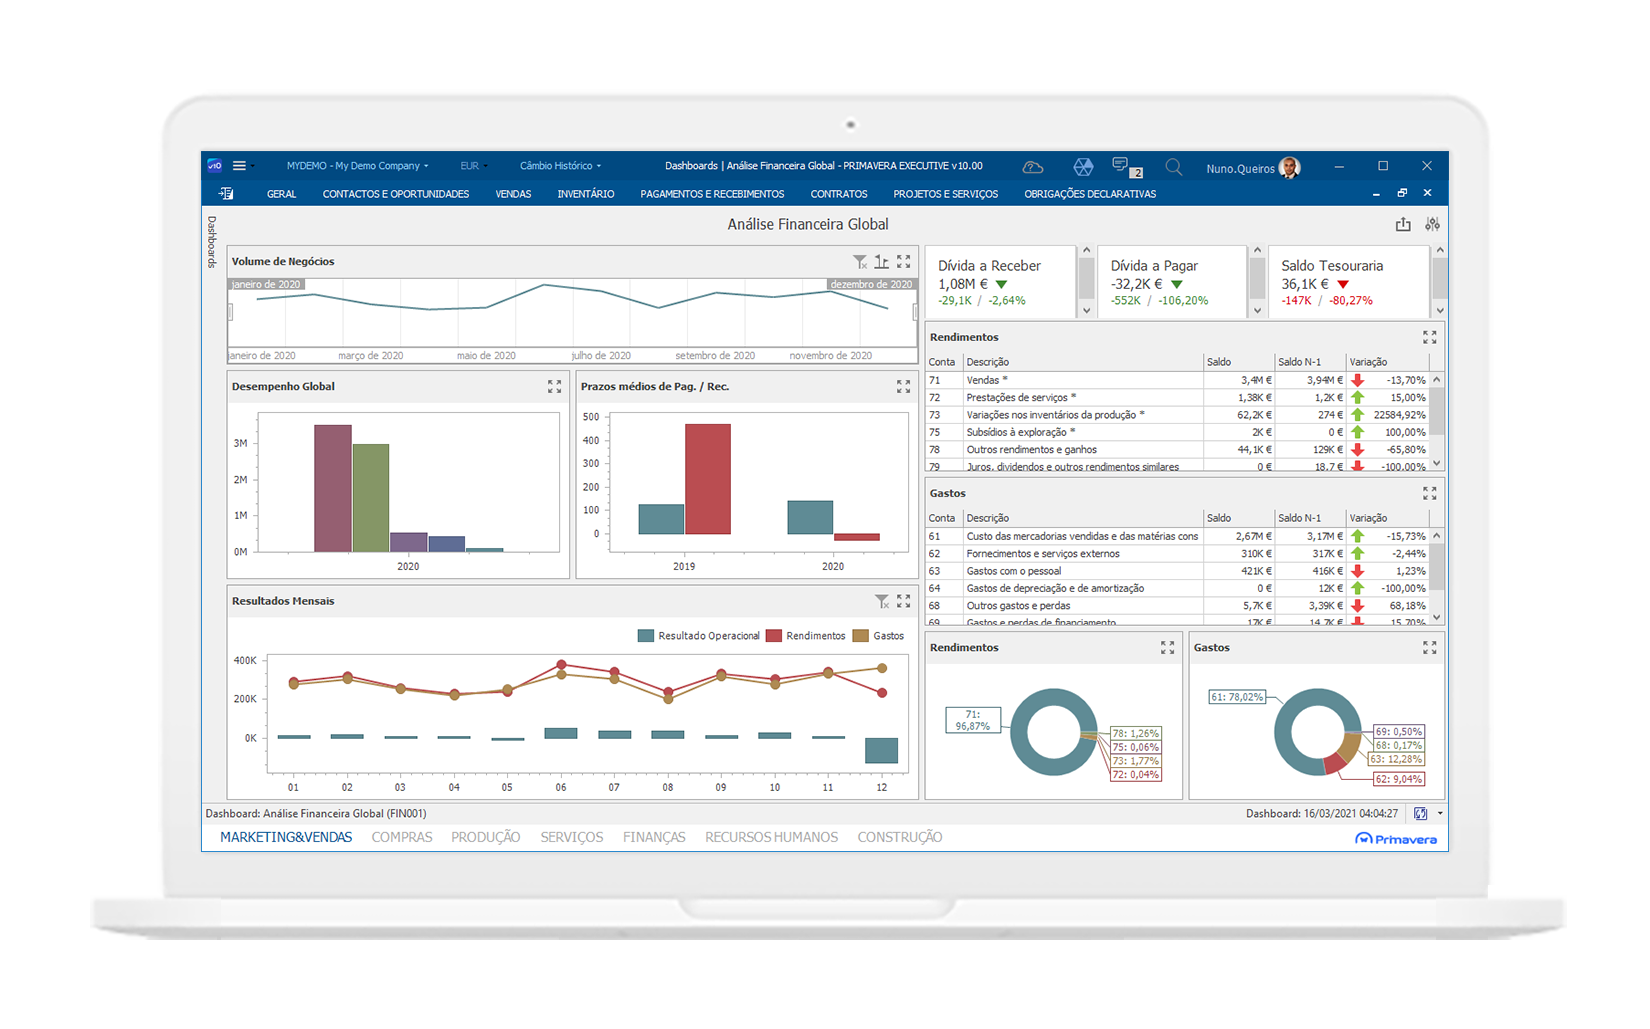Image resolution: width=1650 pixels, height=1029 pixels.
Task: Switch to the SERVIÇOS tab
Action: point(572,838)
